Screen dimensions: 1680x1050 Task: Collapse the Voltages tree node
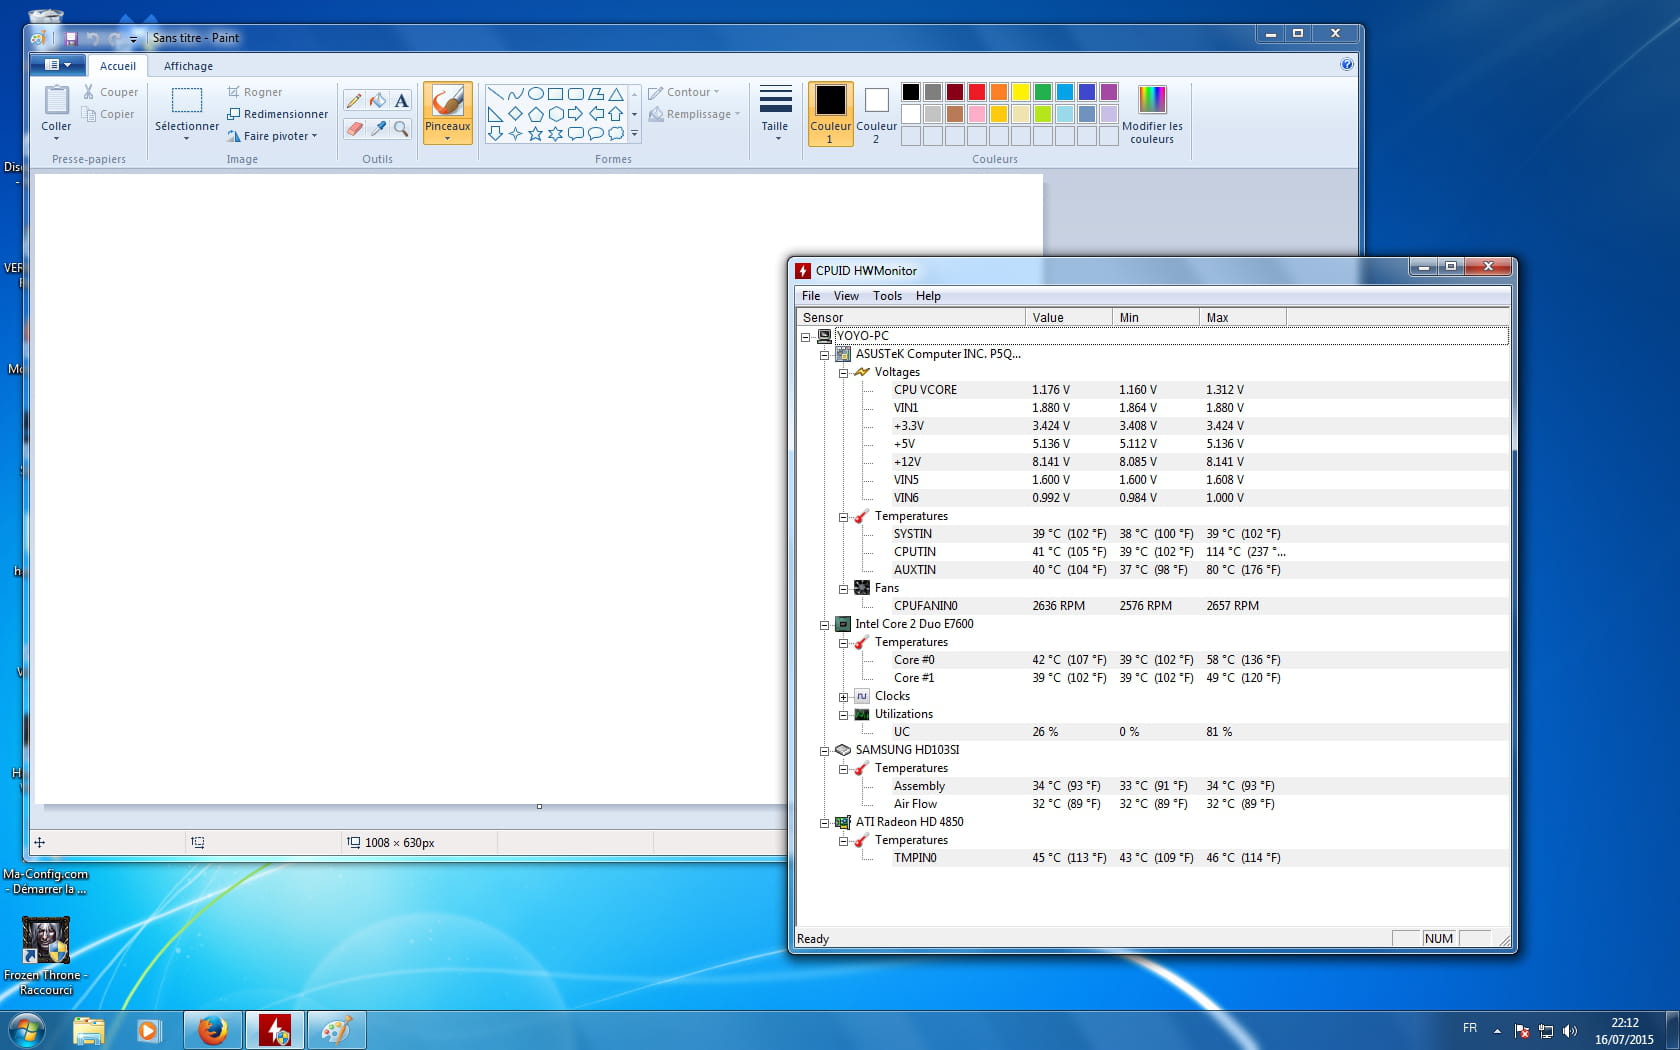[843, 373]
